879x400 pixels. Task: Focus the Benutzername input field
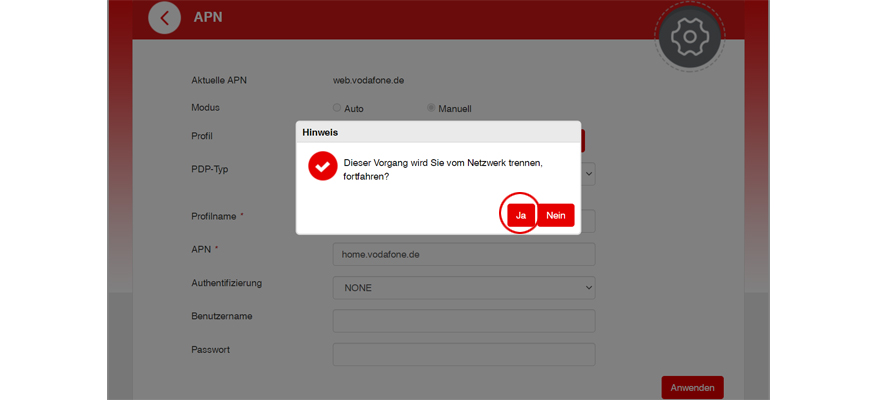pos(463,320)
